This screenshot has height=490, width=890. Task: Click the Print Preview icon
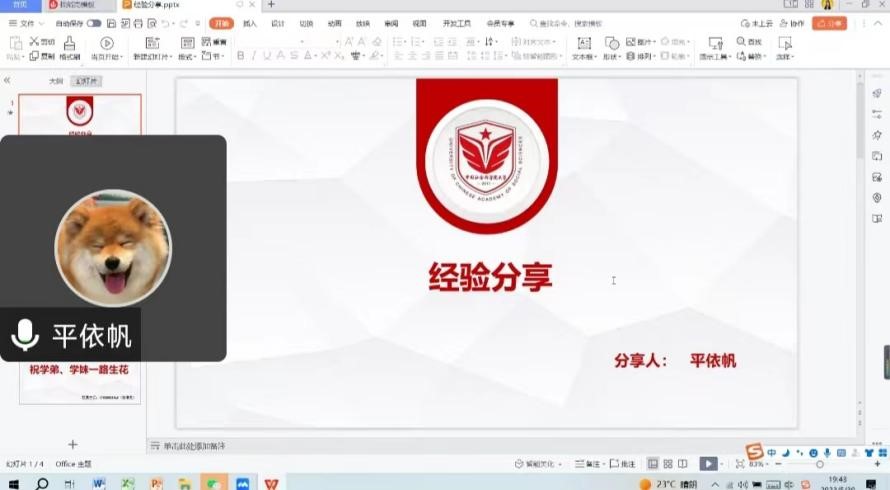152,23
